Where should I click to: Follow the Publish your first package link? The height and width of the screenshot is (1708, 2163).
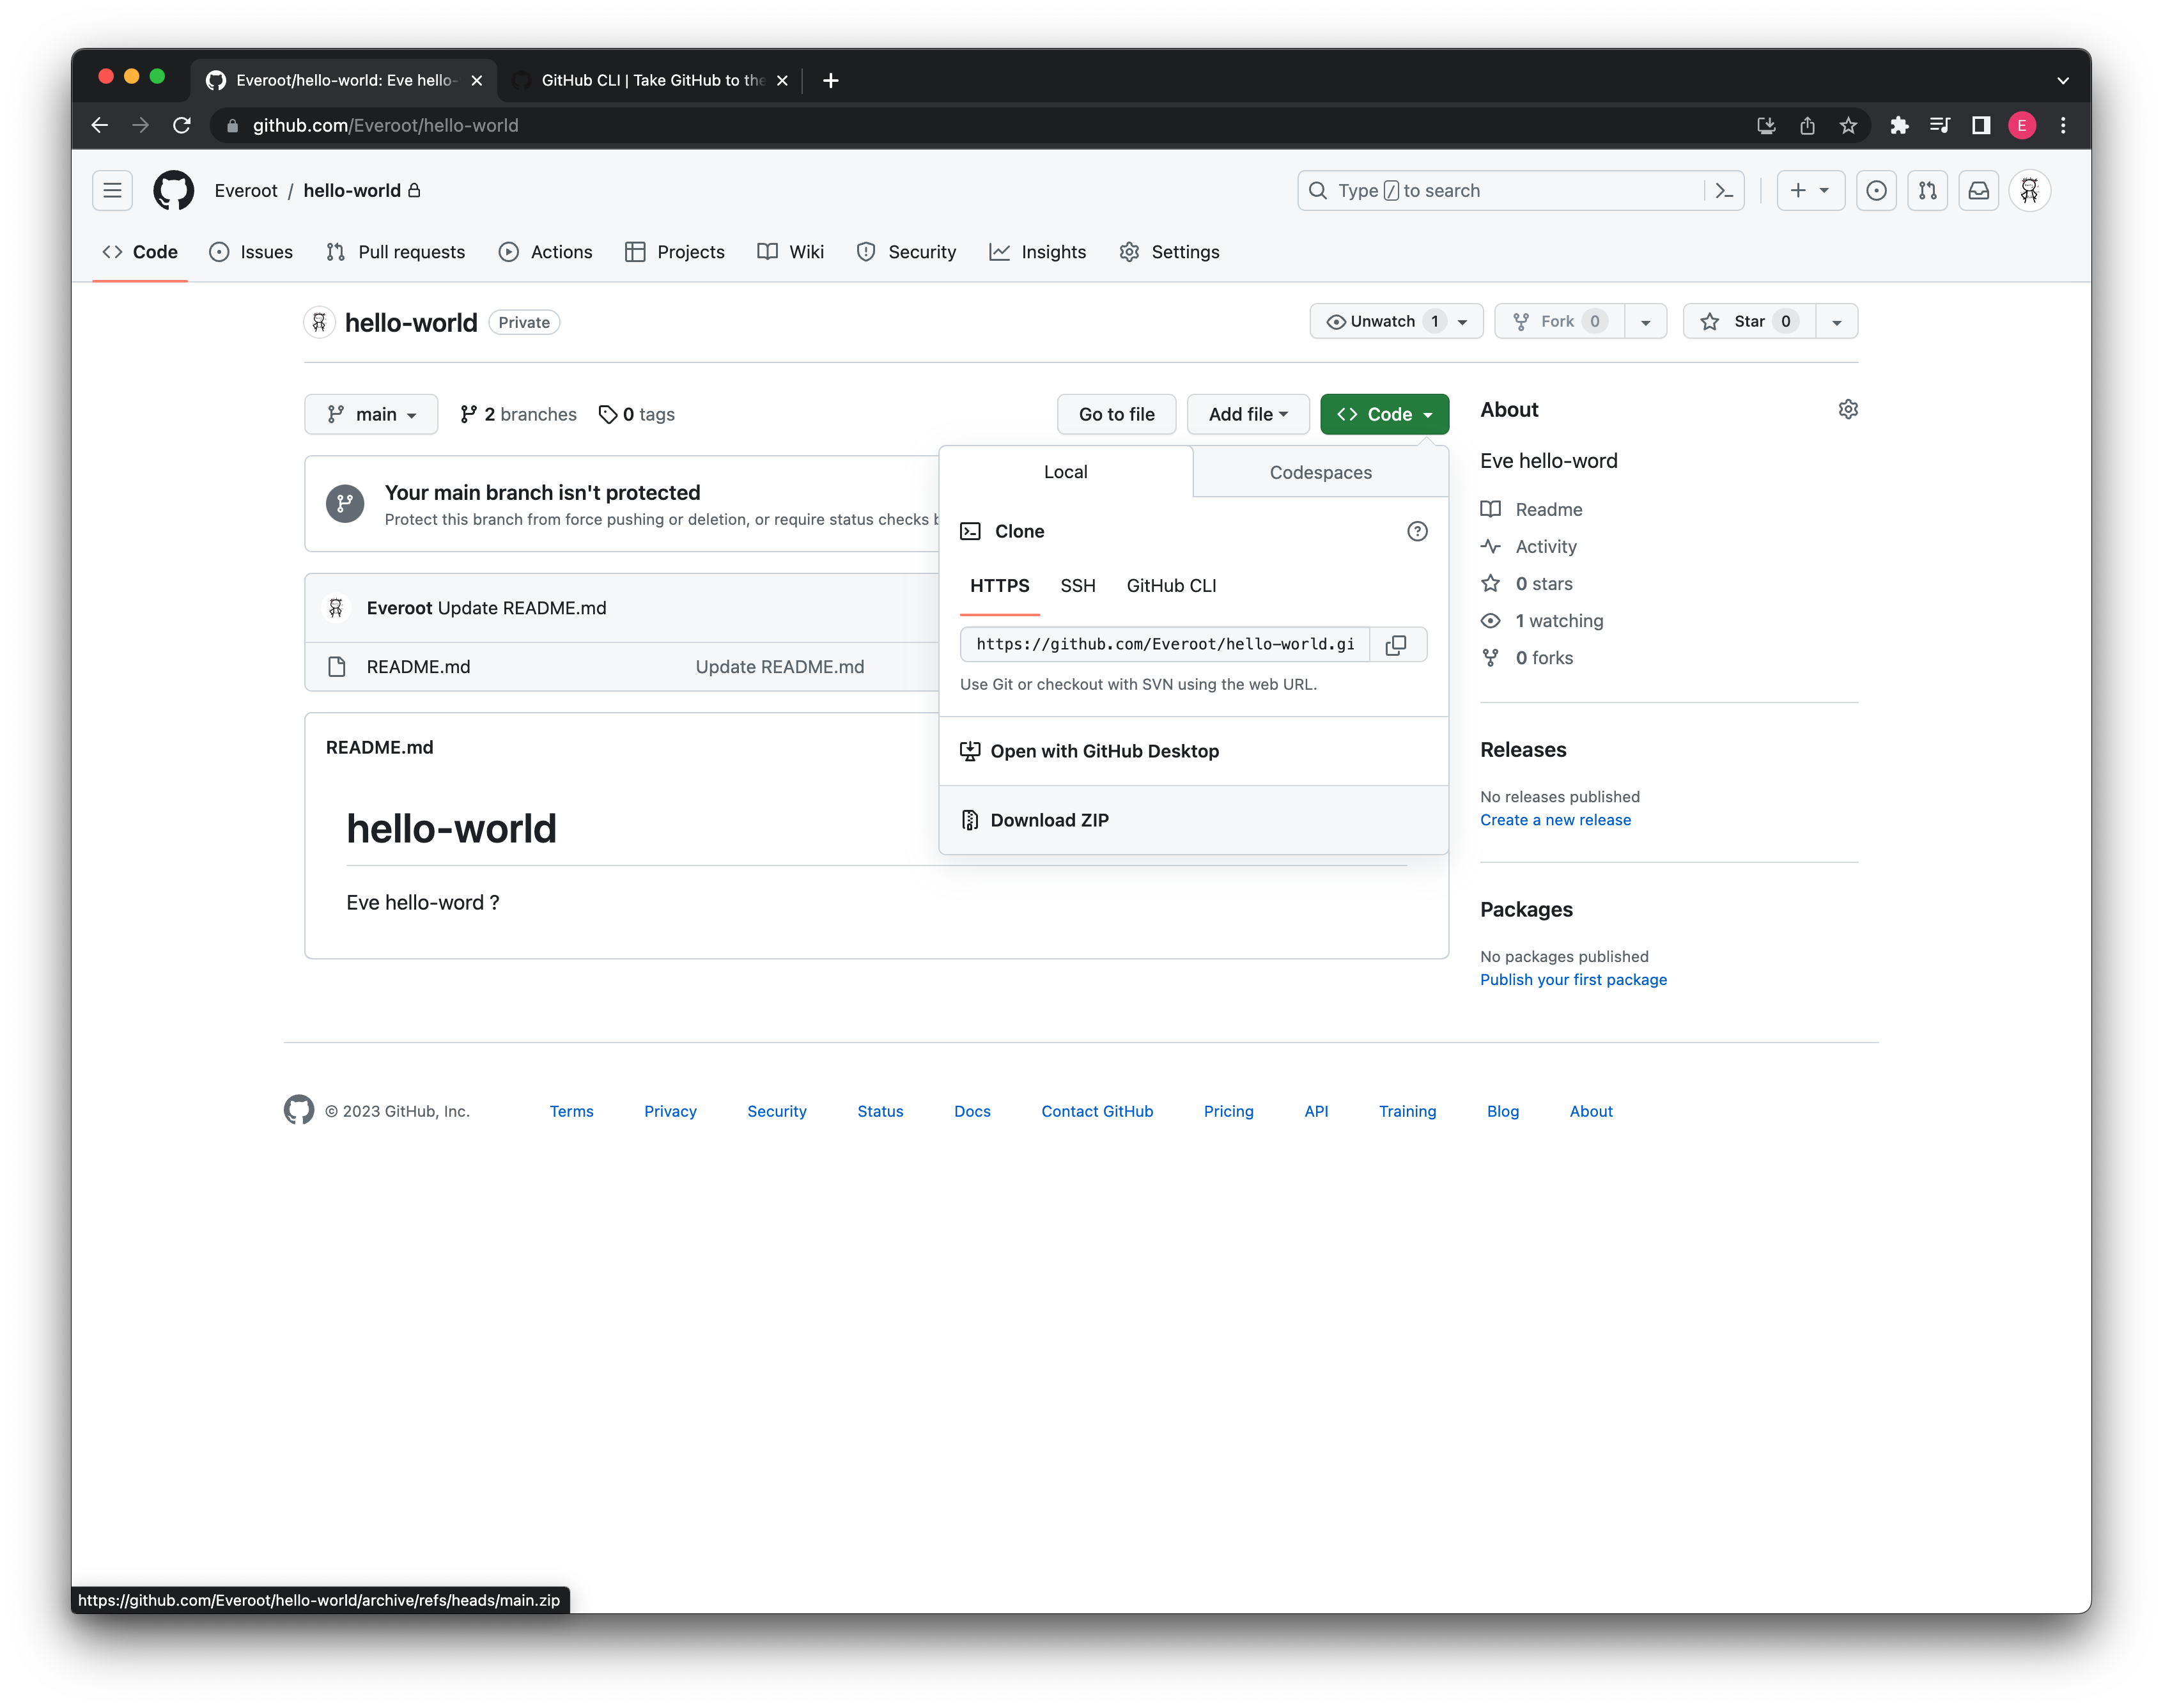[x=1573, y=980]
